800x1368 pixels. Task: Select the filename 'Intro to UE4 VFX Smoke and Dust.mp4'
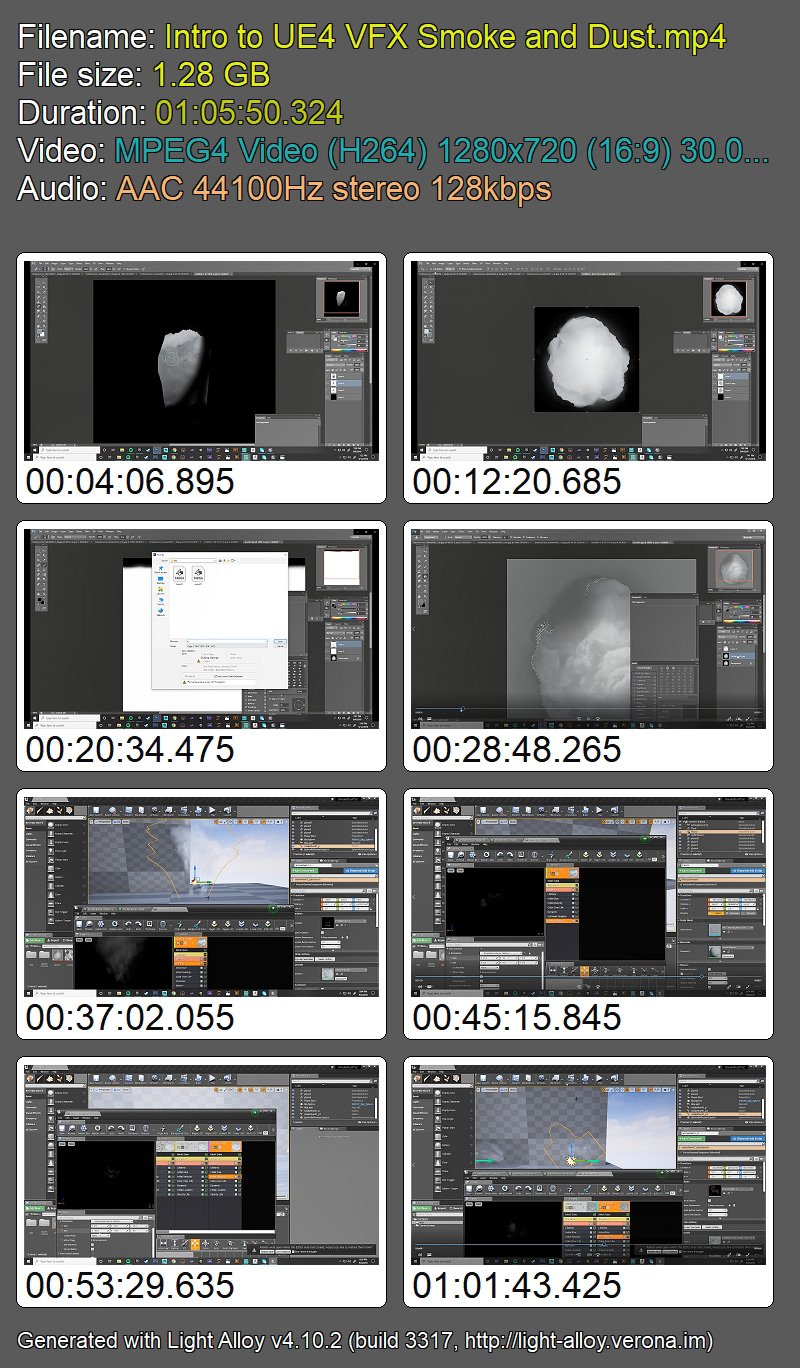(445, 38)
